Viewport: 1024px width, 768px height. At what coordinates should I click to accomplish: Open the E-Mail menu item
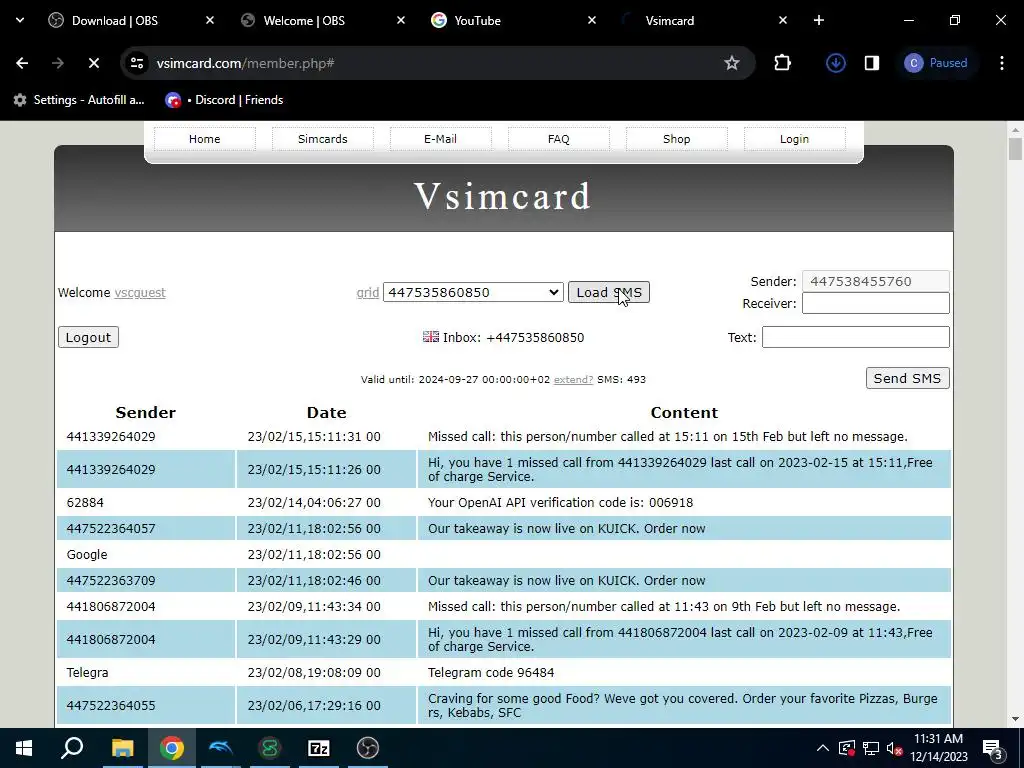pos(440,139)
